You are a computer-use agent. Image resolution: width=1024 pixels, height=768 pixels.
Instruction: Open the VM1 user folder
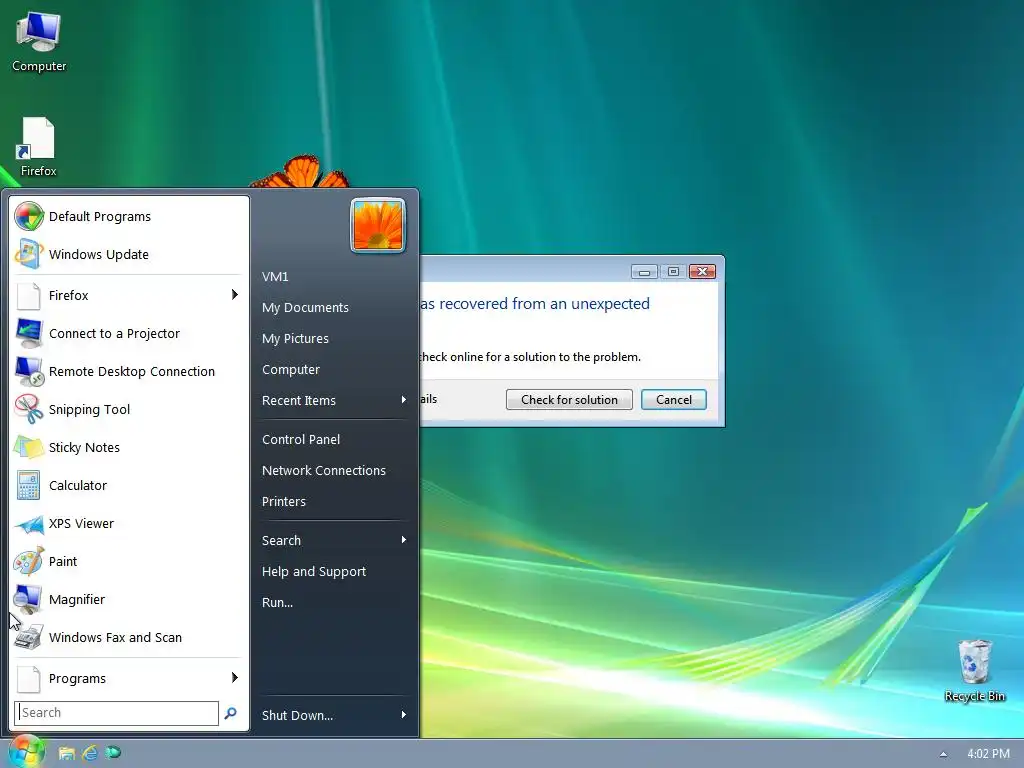275,276
